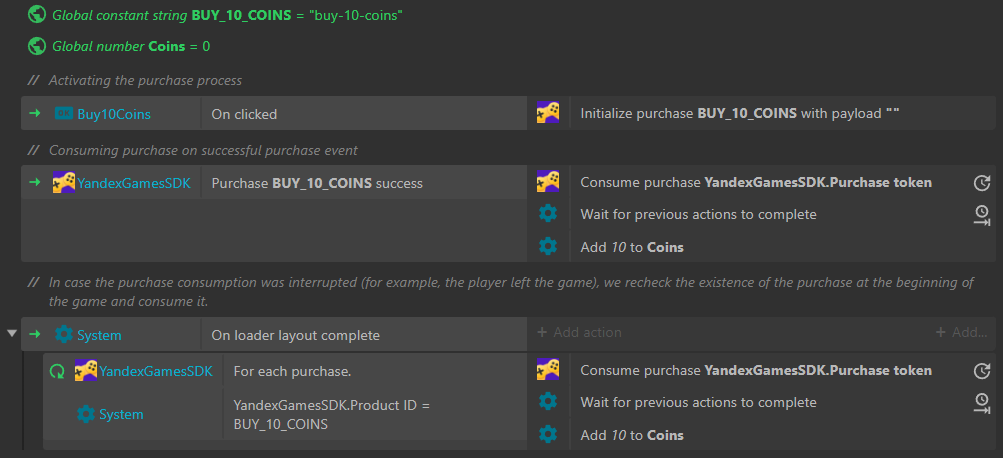The width and height of the screenshot is (1003, 458).
Task: Select comment 'Activating the purchase process'
Action: pyautogui.click(x=145, y=80)
